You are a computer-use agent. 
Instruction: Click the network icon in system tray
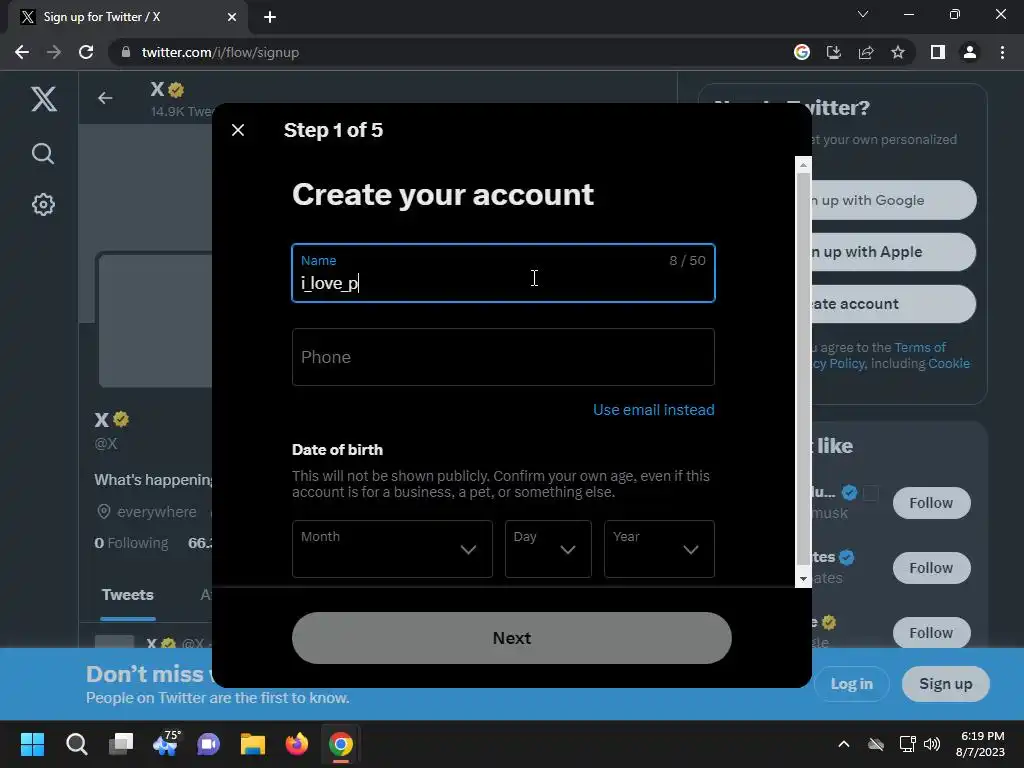907,744
